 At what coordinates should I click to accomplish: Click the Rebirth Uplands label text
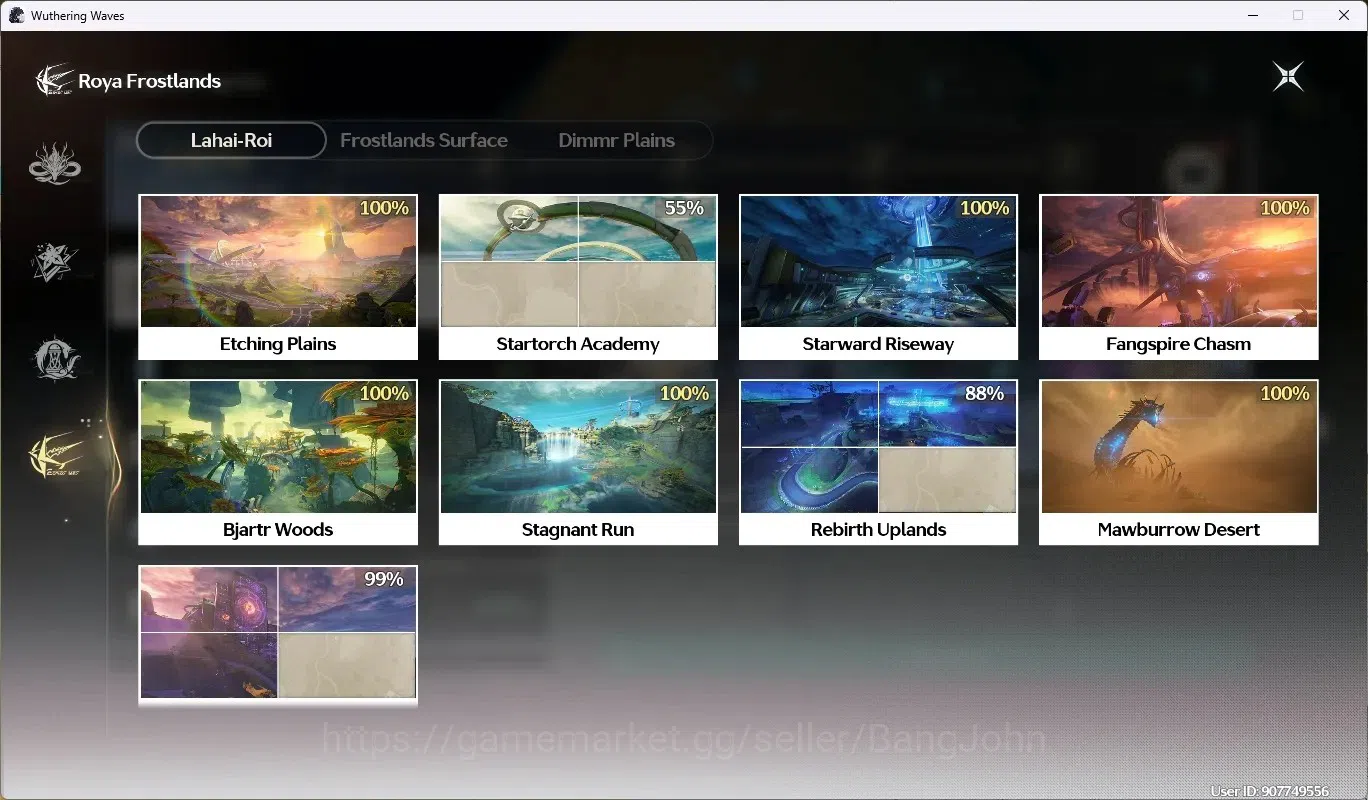[878, 530]
